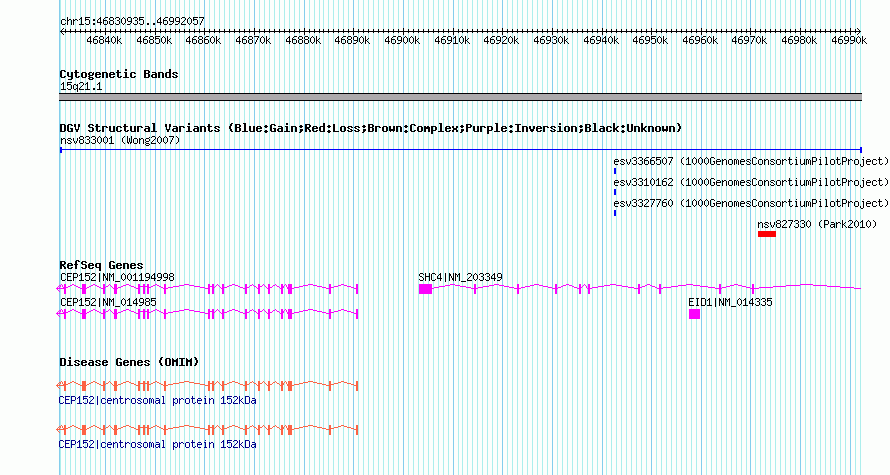This screenshot has height=475, width=890.
Task: Click the 15q21.1 cytogenetic band bar
Action: [x=461, y=97]
